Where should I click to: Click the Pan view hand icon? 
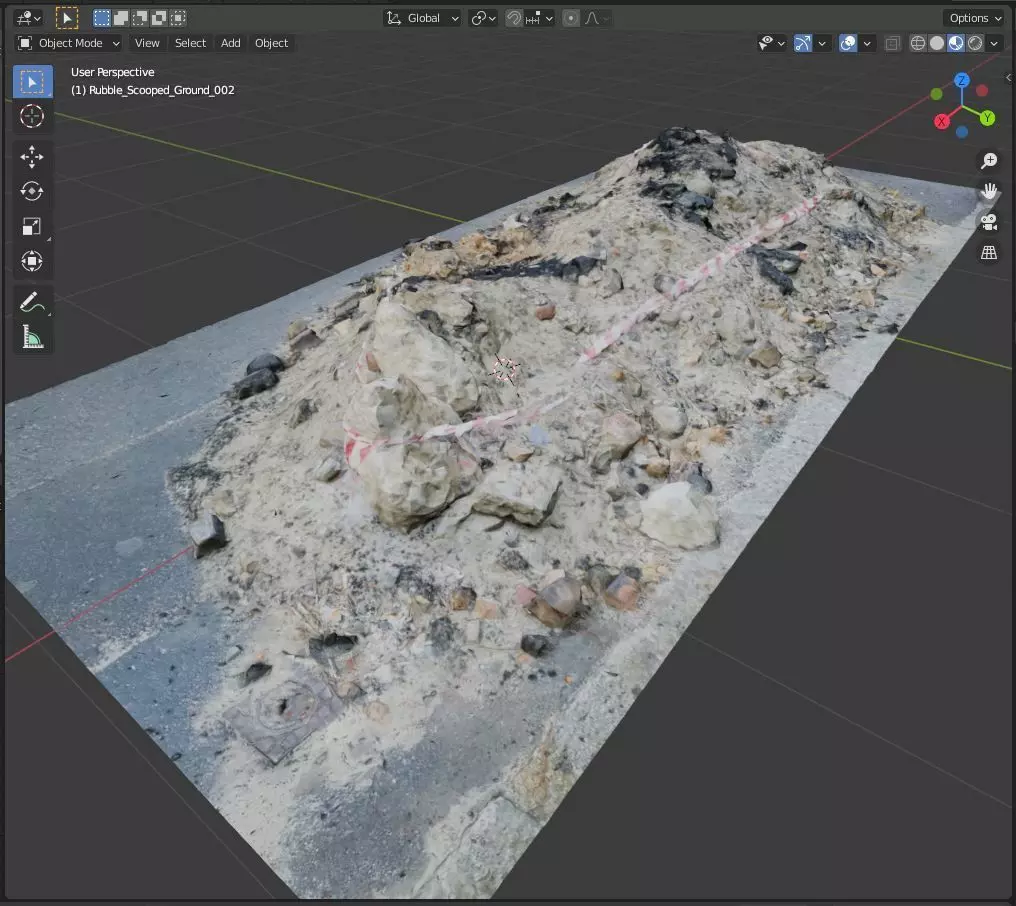[989, 191]
